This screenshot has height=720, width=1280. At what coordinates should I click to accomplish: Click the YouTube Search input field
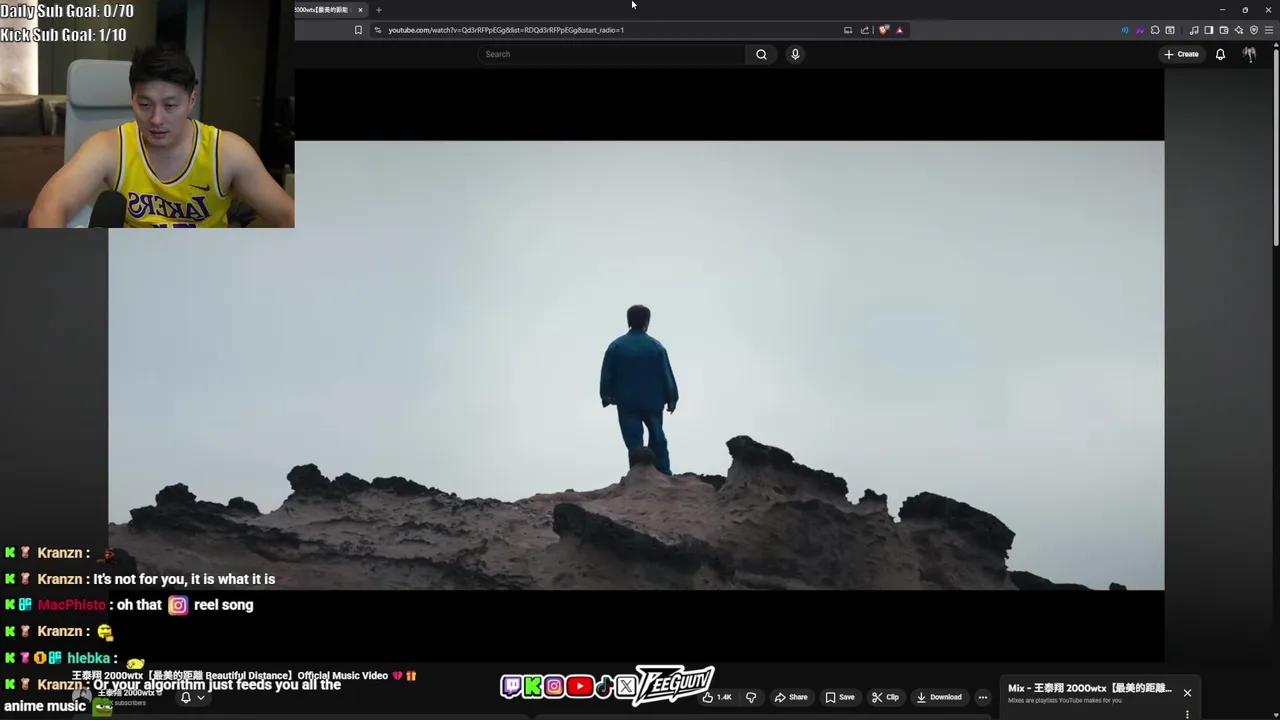click(610, 54)
